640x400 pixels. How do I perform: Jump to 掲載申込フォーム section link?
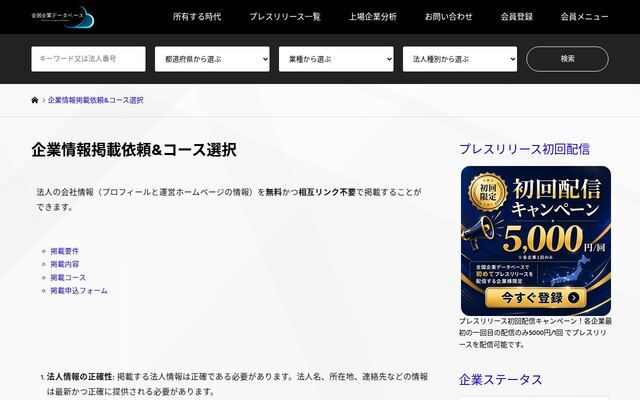pyautogui.click(x=79, y=291)
